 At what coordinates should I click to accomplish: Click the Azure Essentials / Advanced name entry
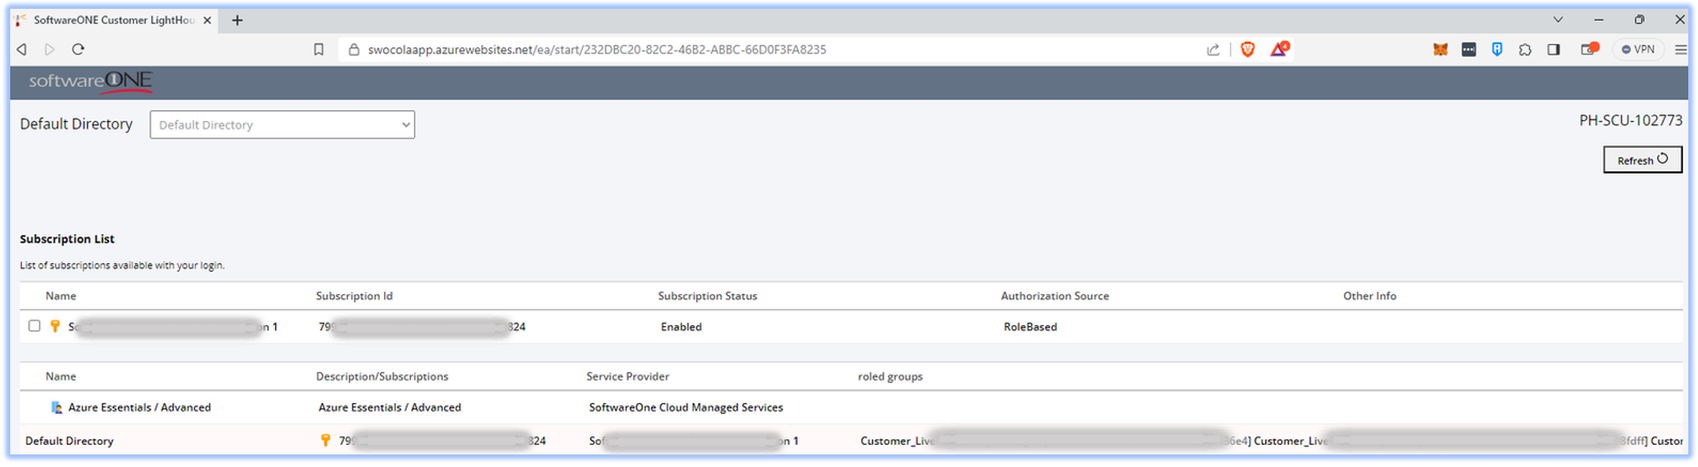coord(139,408)
